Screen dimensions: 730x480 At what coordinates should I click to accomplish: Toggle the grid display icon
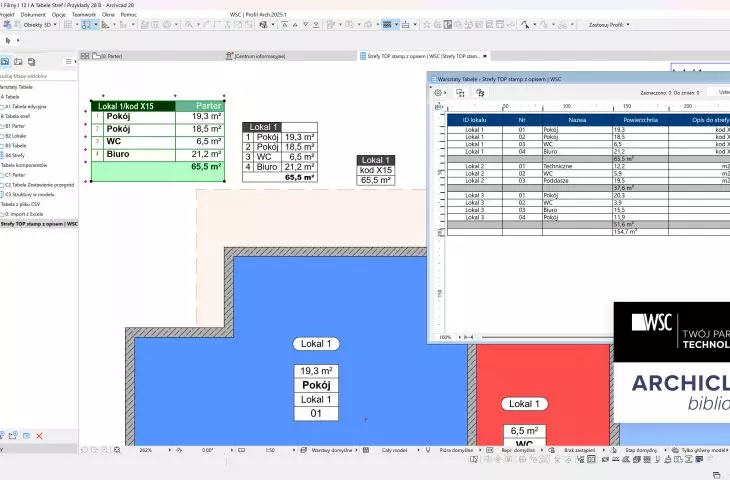68,25
